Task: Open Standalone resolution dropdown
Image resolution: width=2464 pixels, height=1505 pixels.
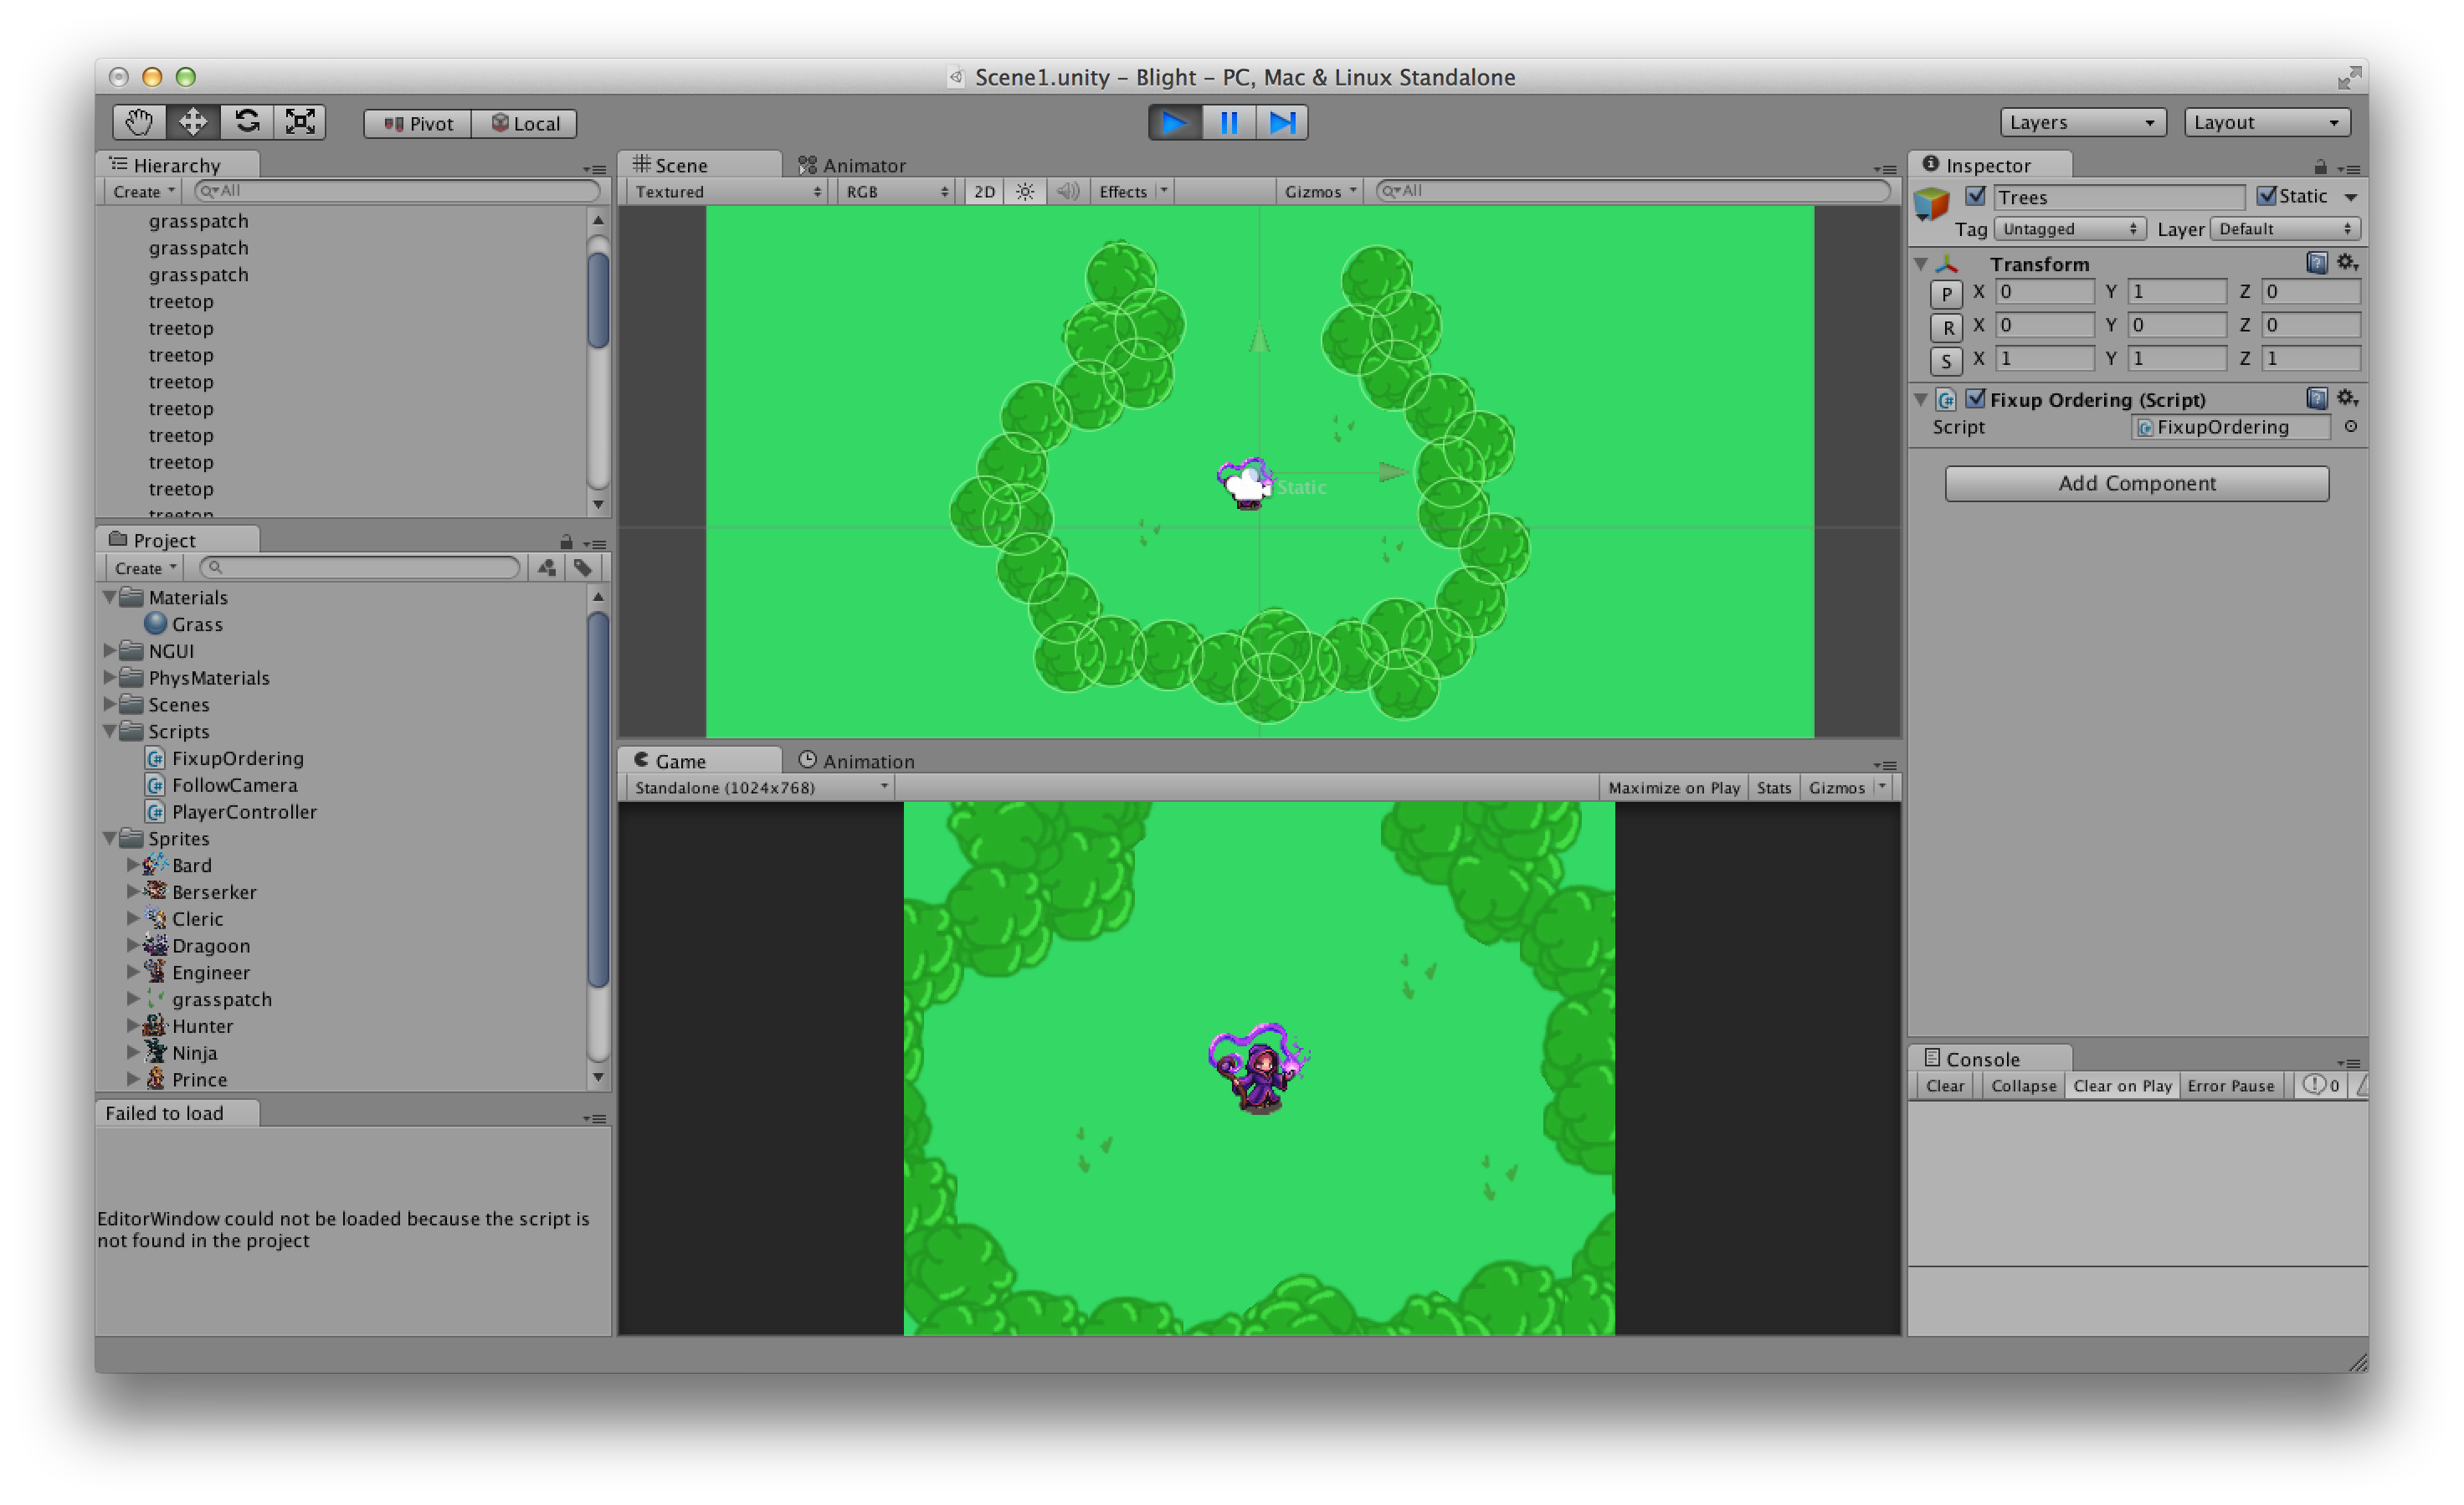Action: click(x=760, y=788)
